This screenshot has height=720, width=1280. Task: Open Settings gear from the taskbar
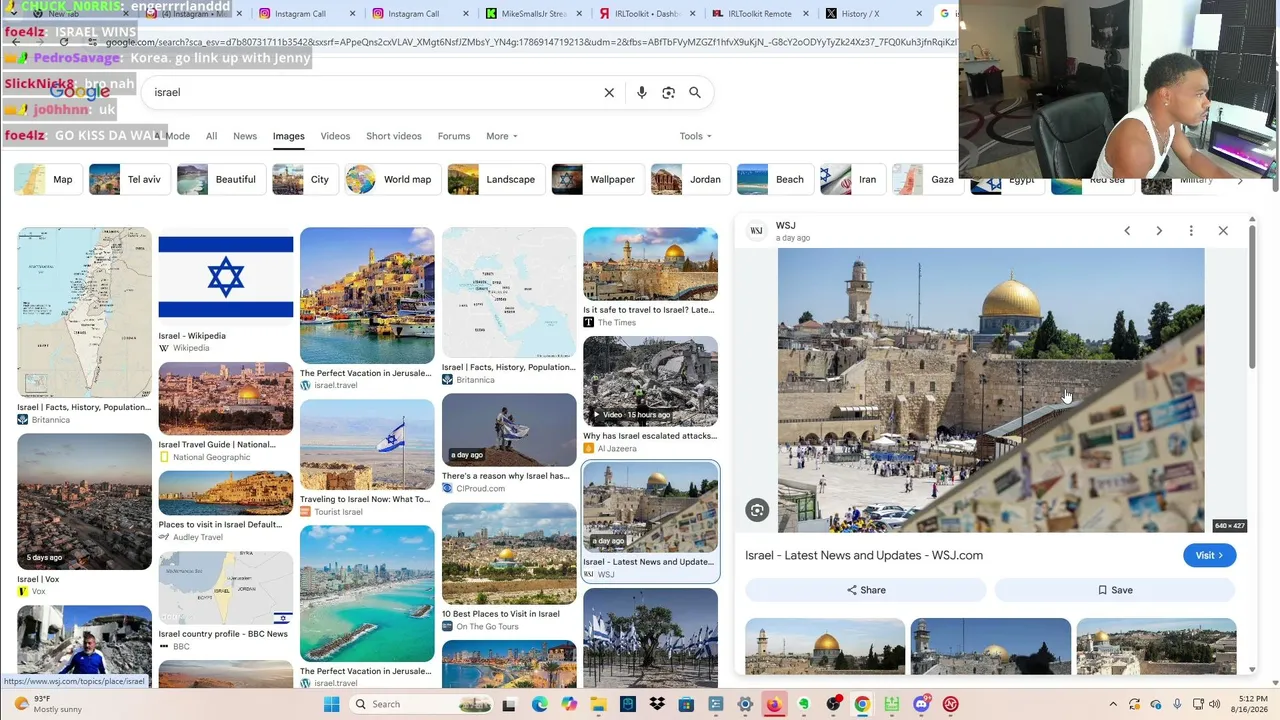click(x=745, y=704)
